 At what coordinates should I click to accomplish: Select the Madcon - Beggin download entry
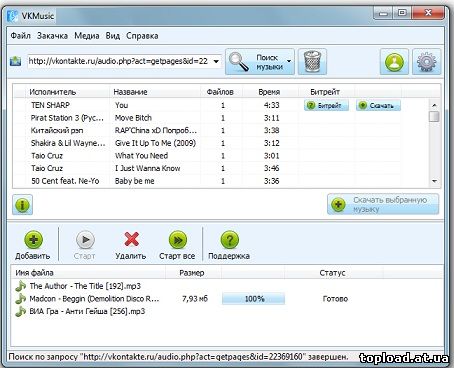click(x=95, y=299)
